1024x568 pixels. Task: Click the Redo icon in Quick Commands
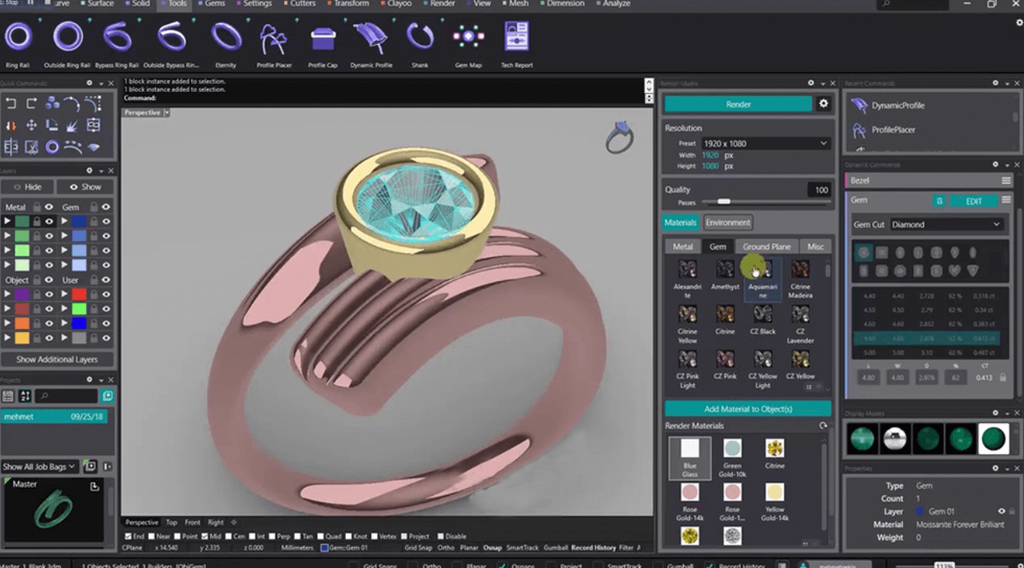[31, 104]
